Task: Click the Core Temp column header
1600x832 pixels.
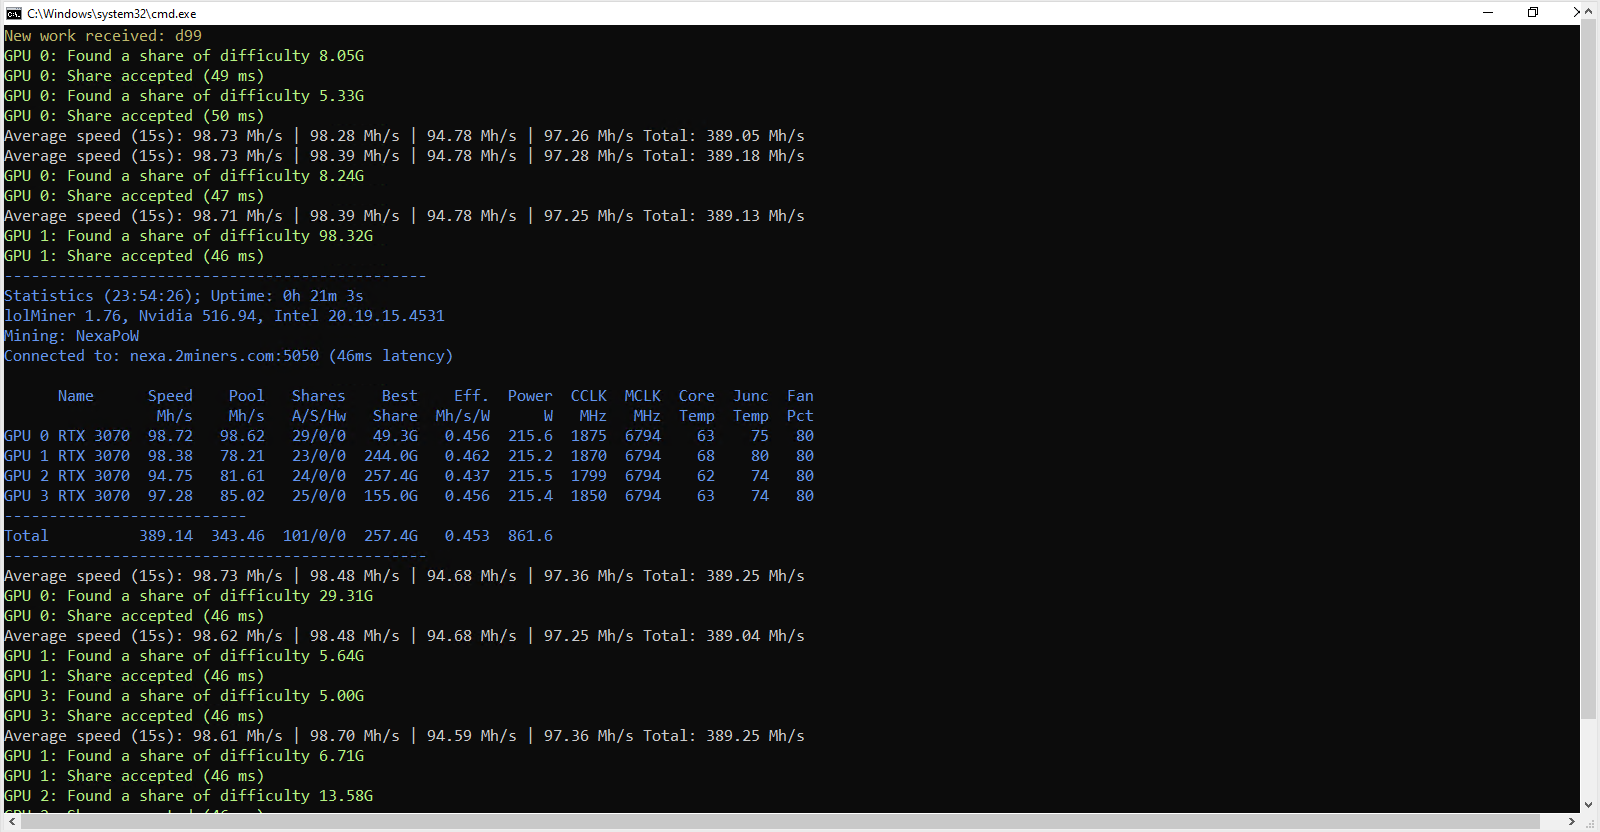Action: click(697, 406)
